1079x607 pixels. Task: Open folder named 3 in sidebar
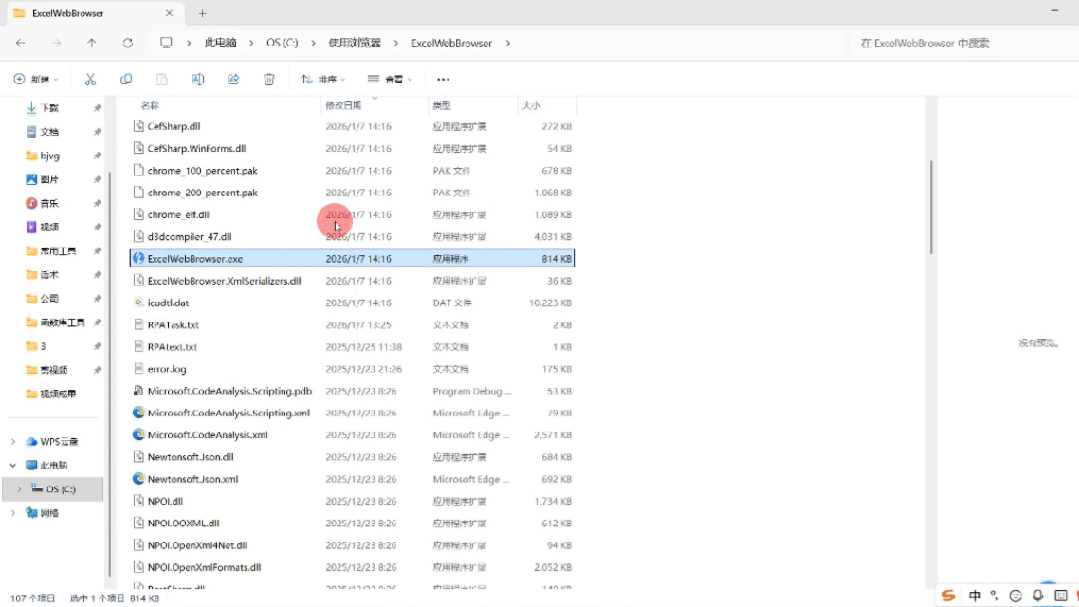[x=43, y=345]
